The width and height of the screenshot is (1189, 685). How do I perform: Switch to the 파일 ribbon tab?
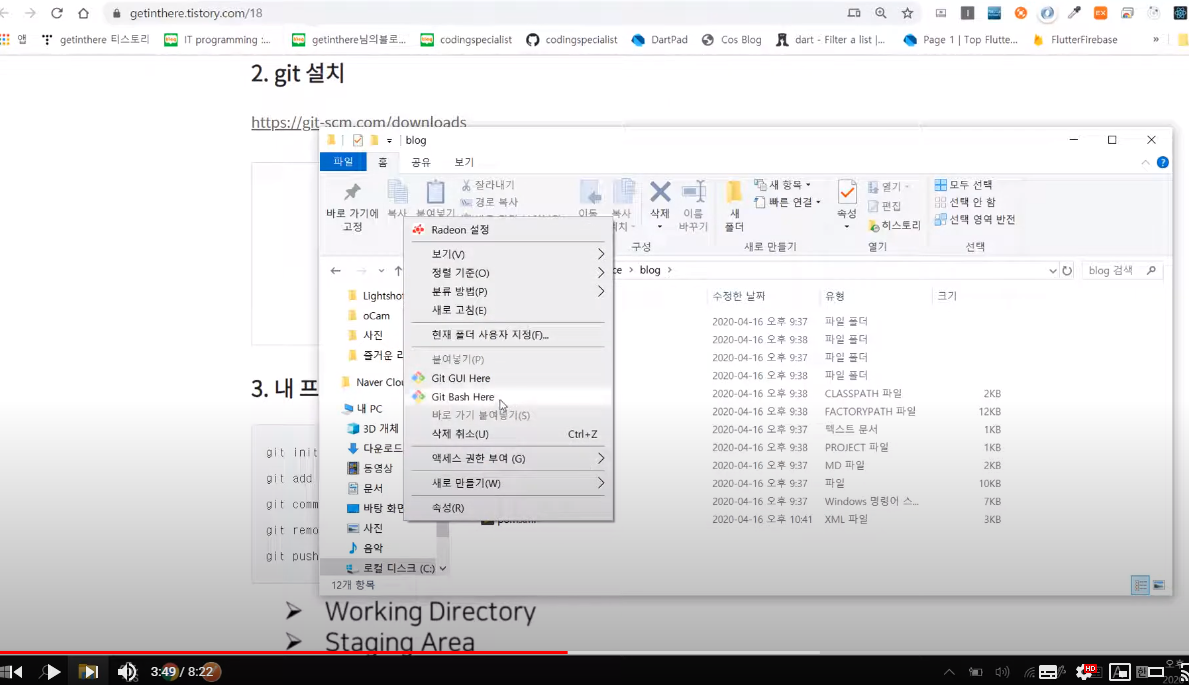(344, 162)
